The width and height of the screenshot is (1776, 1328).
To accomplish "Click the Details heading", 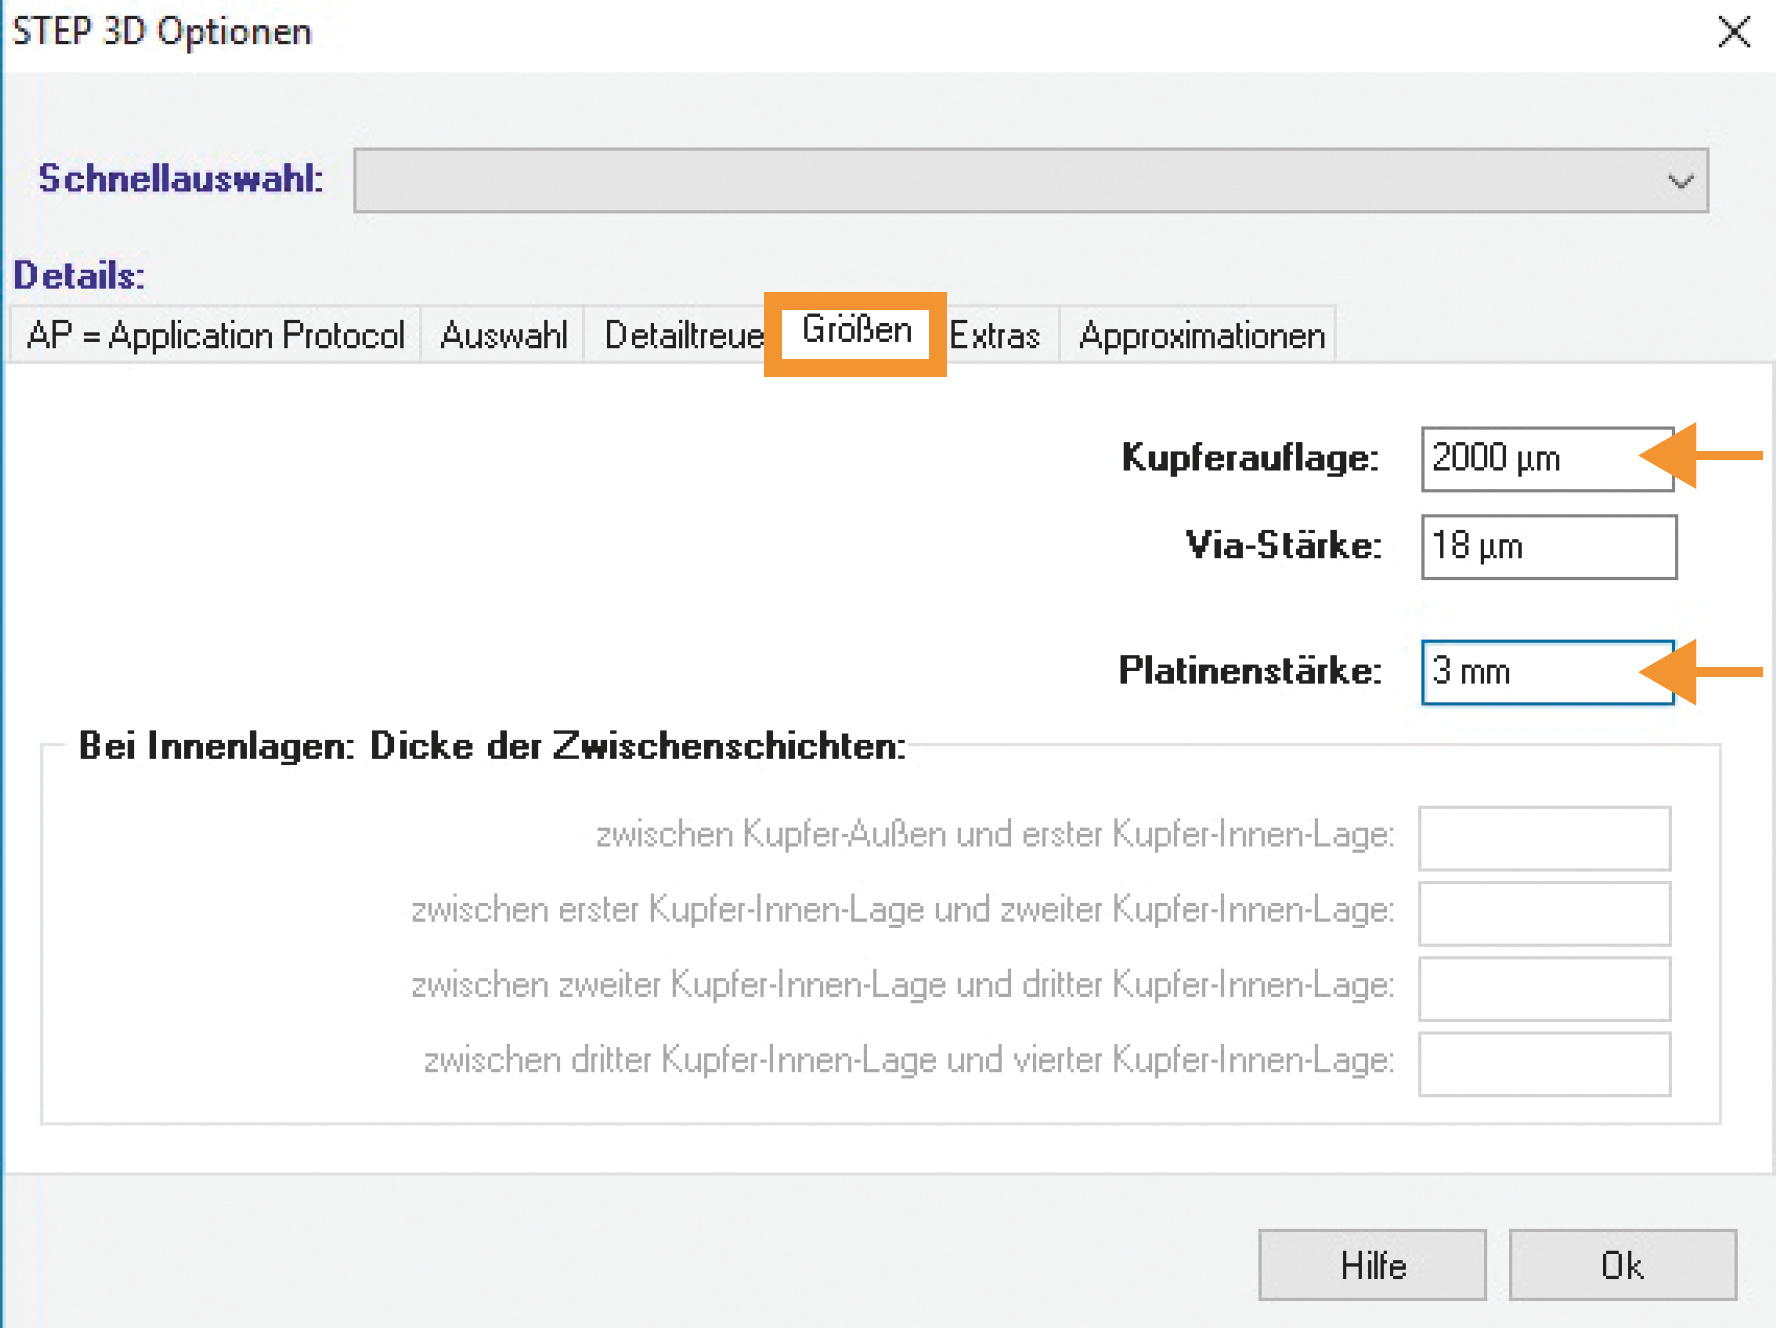I will point(79,275).
